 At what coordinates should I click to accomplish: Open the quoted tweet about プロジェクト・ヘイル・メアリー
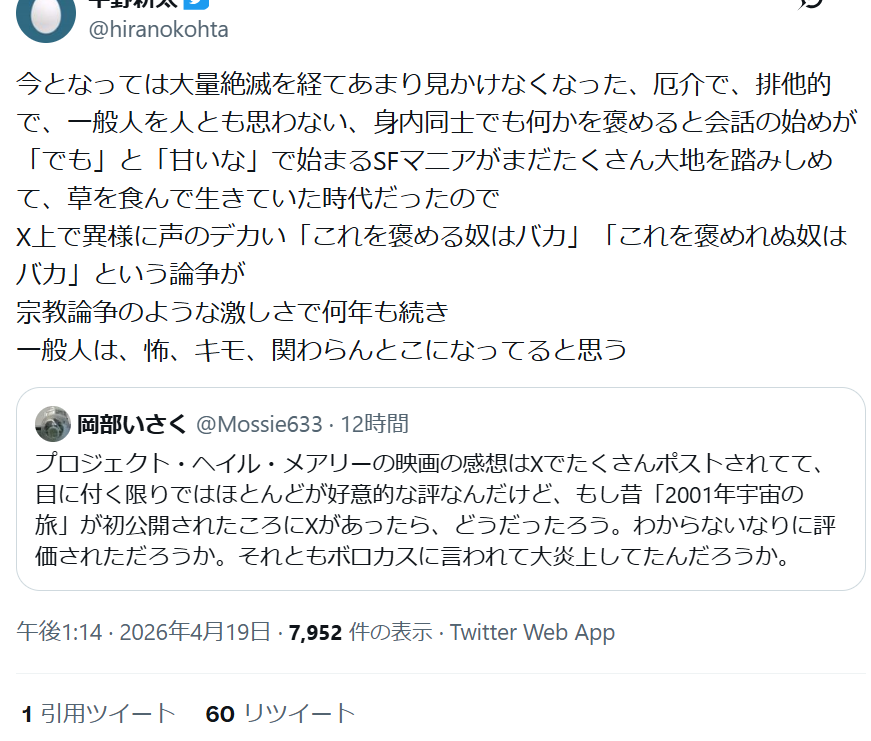(440, 489)
